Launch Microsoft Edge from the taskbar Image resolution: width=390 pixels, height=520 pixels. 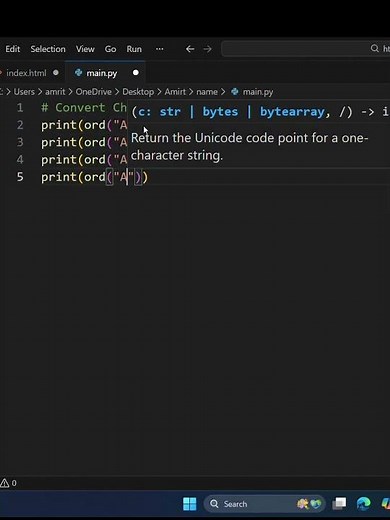pos(364,504)
